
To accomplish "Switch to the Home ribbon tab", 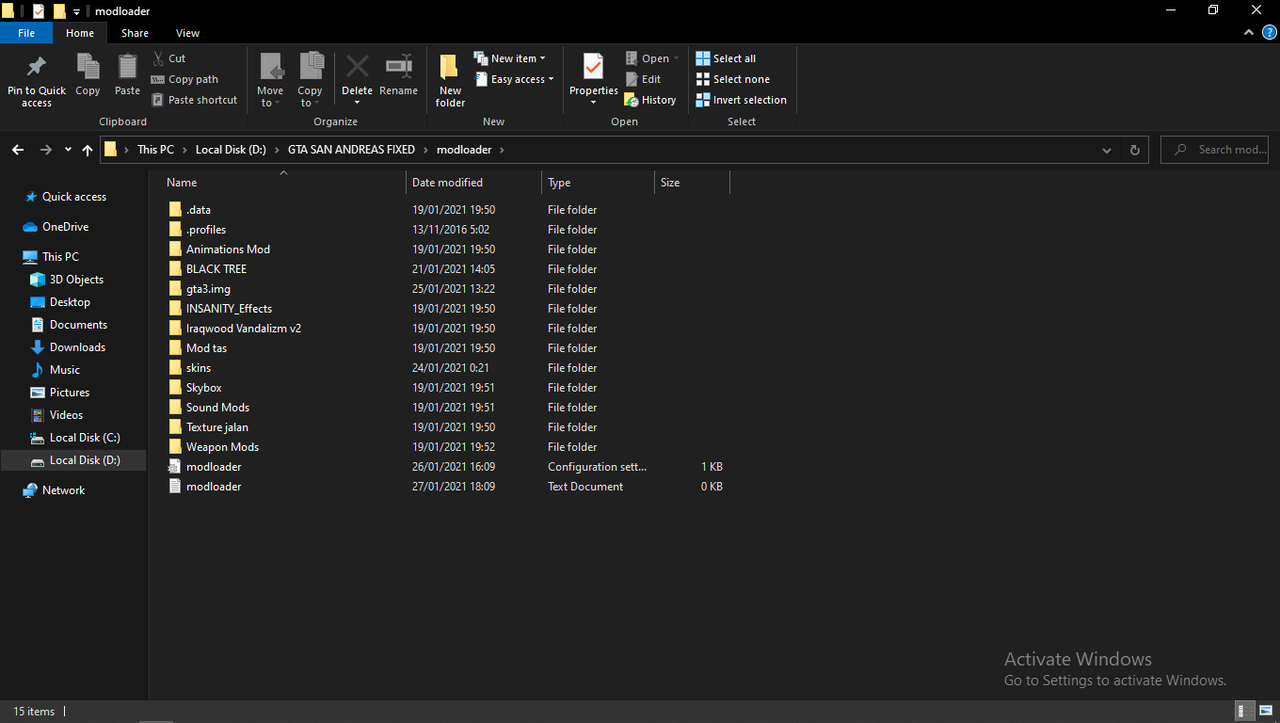I will [80, 33].
